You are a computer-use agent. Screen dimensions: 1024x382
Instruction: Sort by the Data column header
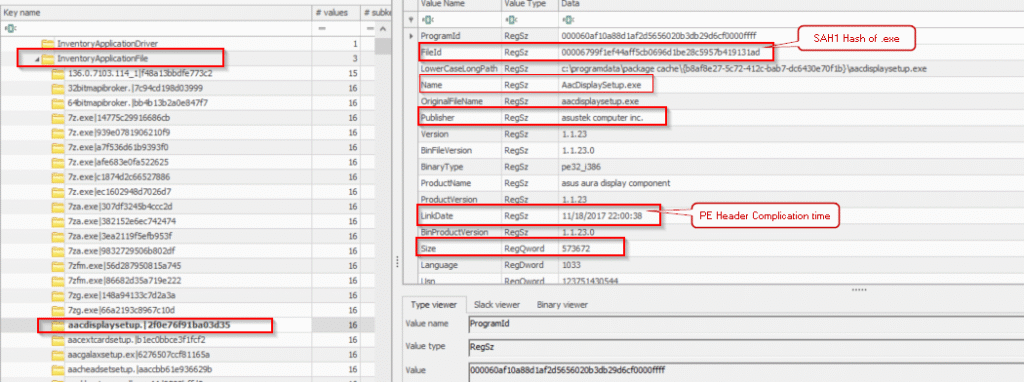(790, 4)
